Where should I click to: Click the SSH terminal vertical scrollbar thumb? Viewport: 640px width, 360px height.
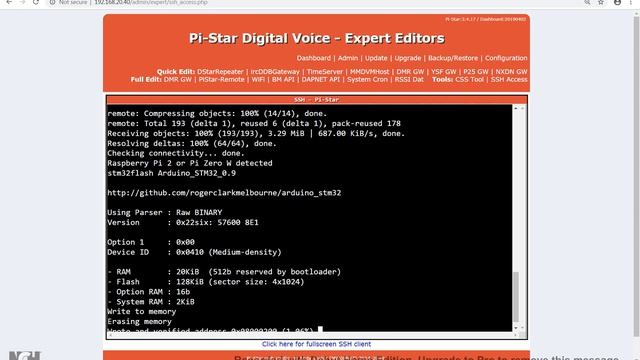coord(516,297)
